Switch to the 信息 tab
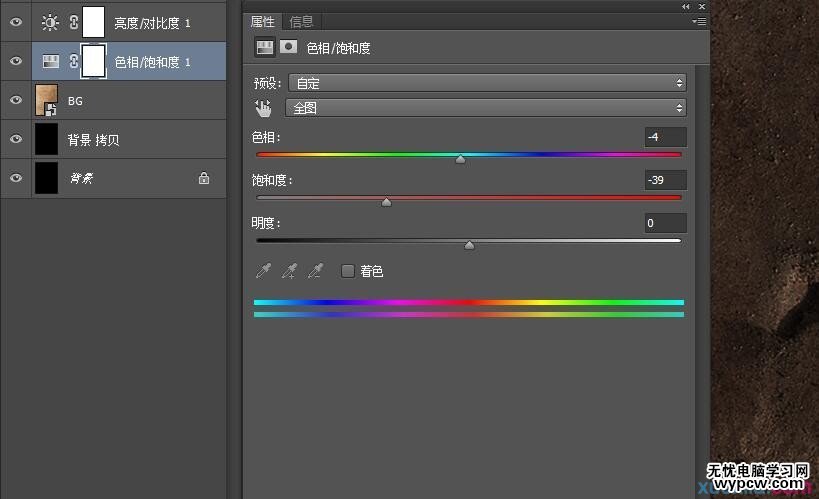Viewport: 819px width, 499px height. coord(300,21)
